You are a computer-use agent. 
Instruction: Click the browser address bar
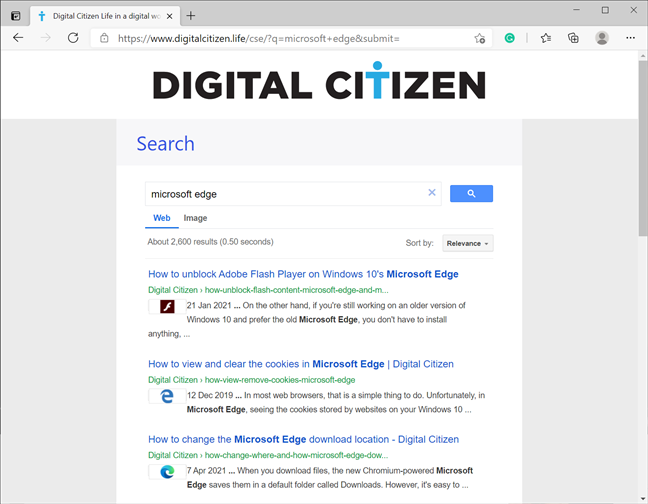(x=289, y=38)
